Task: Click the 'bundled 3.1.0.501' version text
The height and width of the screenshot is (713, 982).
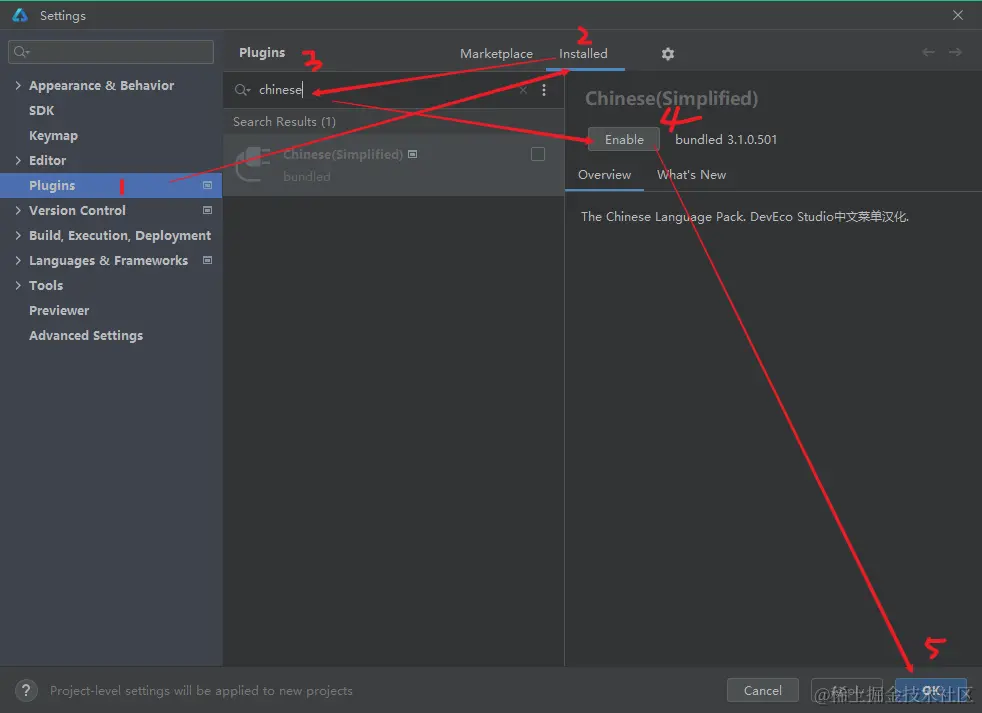Action: pyautogui.click(x=726, y=140)
